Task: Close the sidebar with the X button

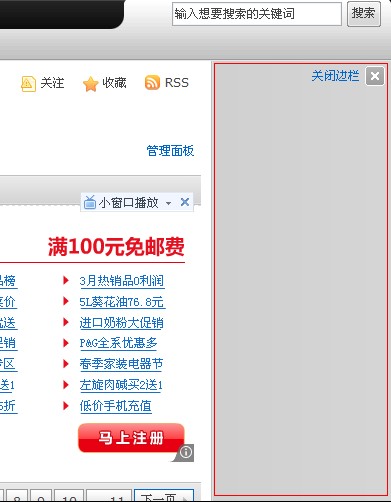Action: pos(375,76)
